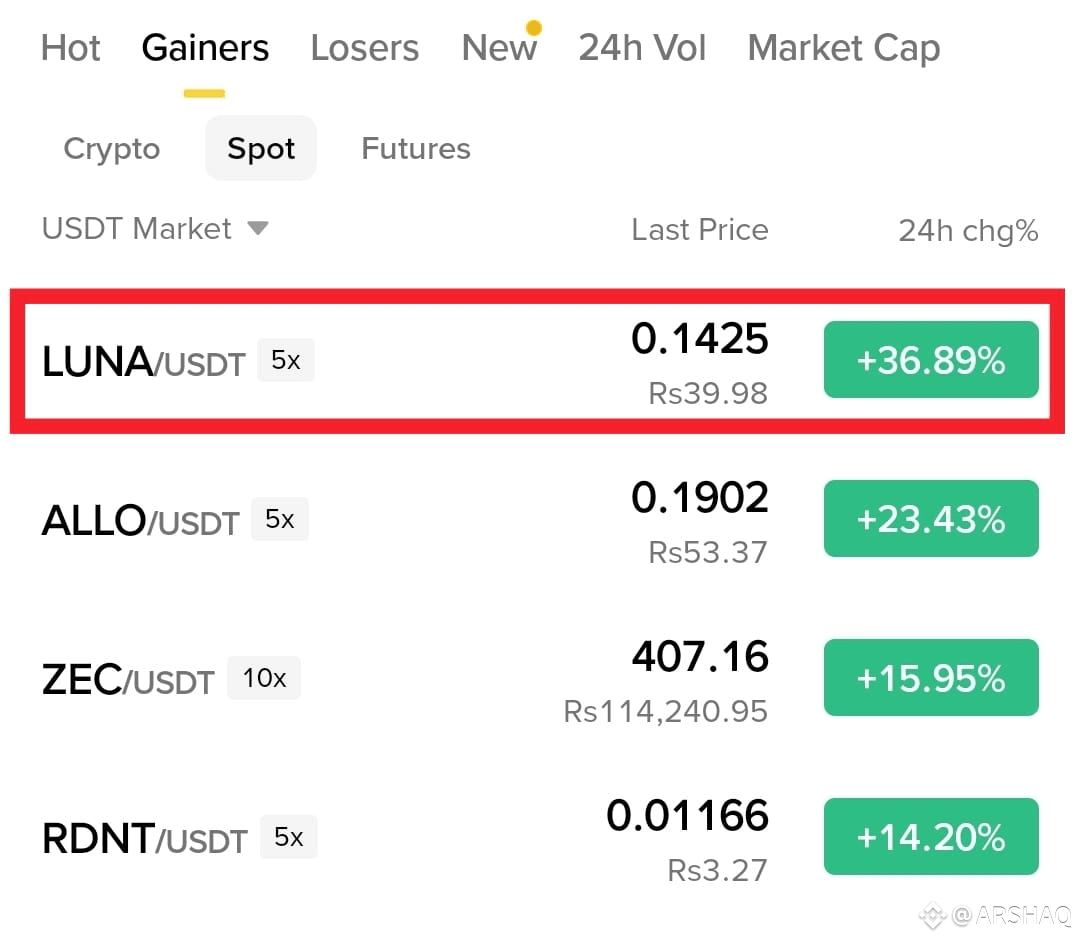
Task: Open the 24h Vol tab
Action: pos(642,48)
